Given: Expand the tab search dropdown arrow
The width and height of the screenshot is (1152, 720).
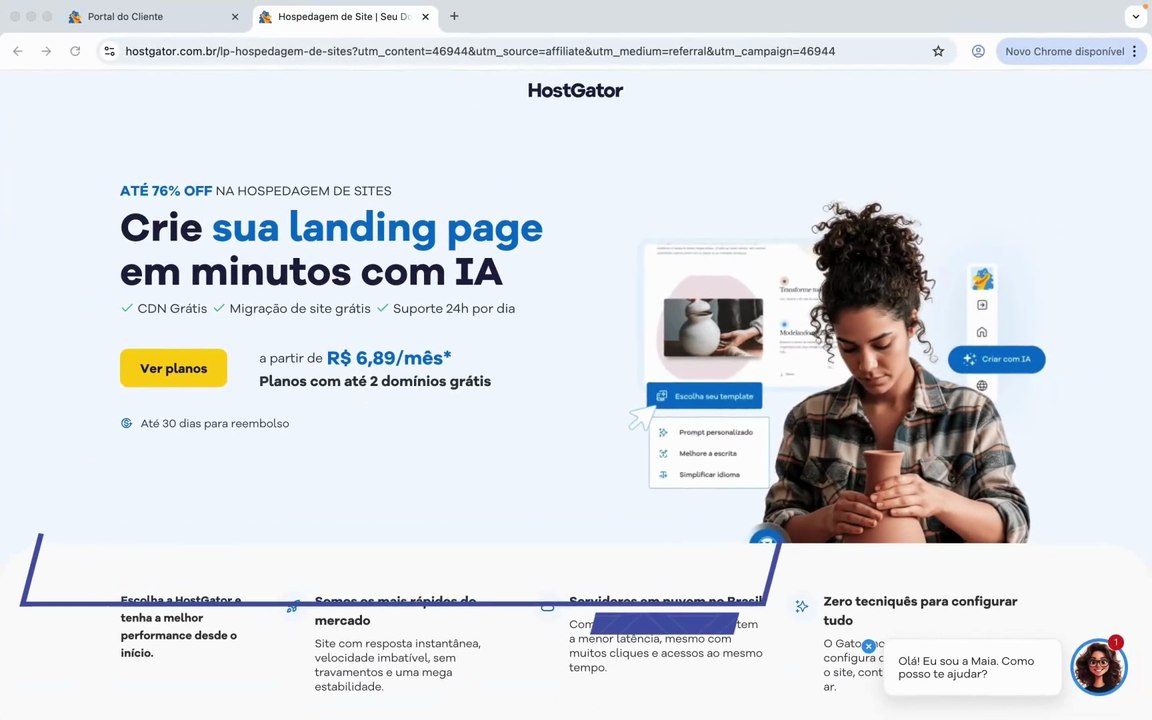Looking at the screenshot, I should [1135, 16].
